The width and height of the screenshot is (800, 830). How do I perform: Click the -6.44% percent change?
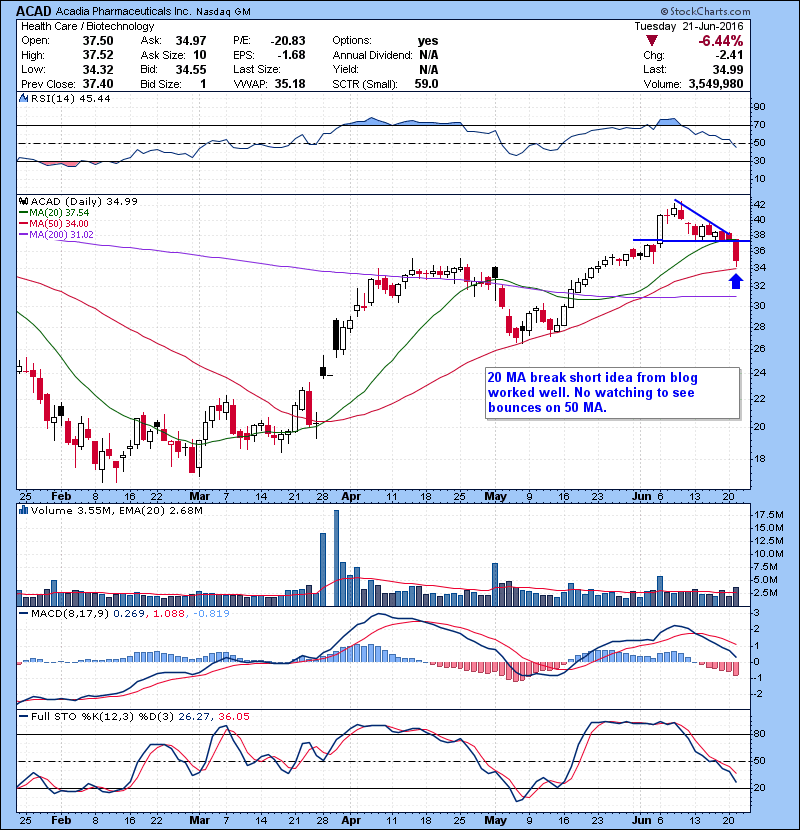721,41
